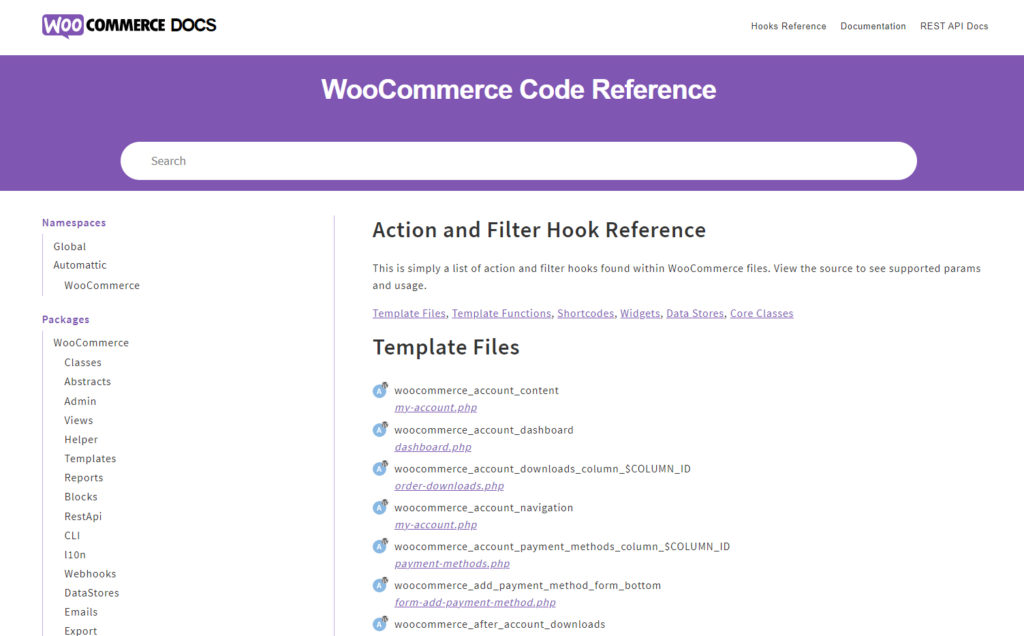Click the action icon beside woocommerce_account_navigation

coord(380,507)
